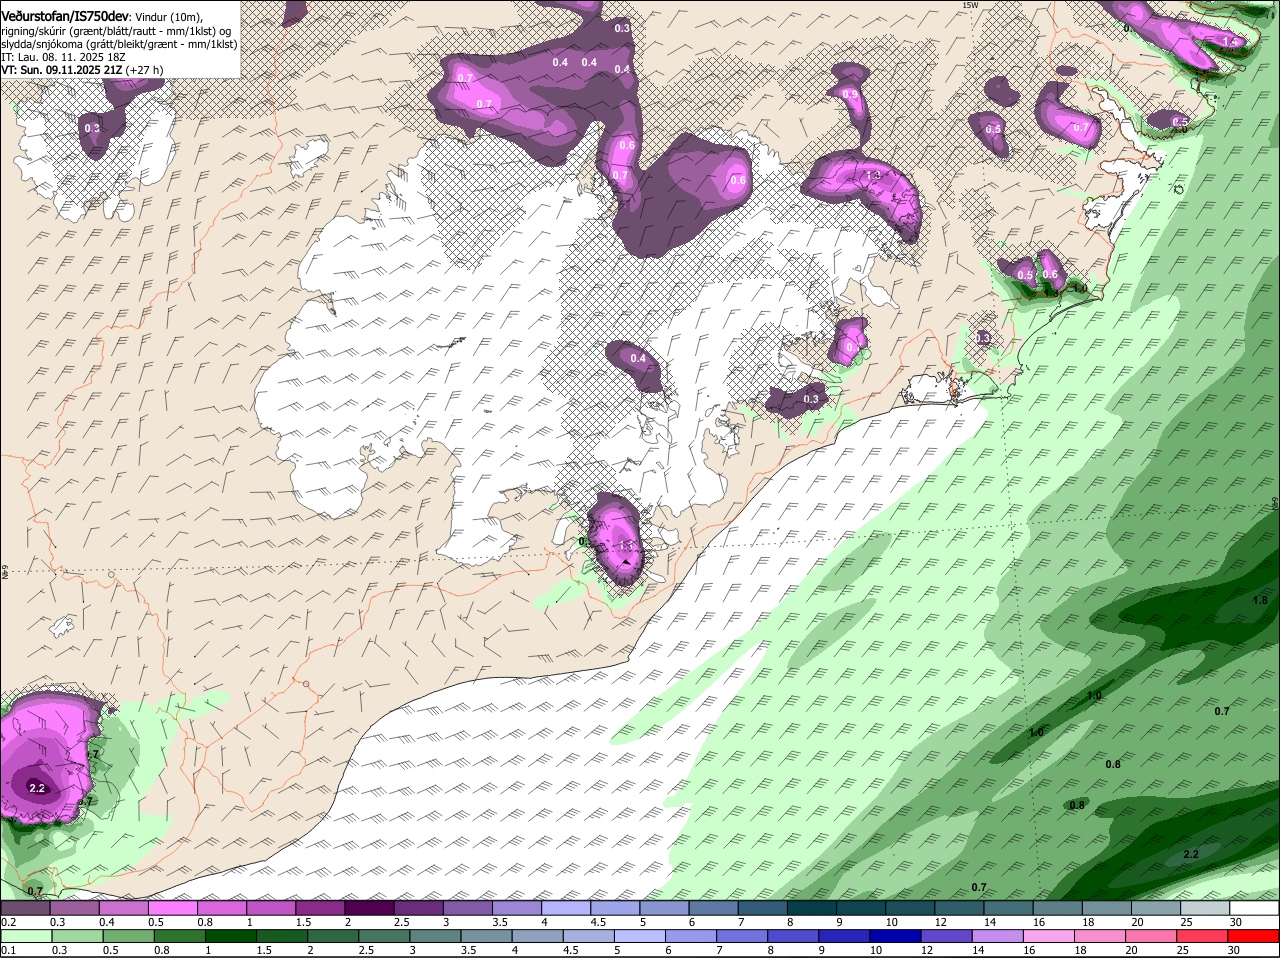Screen dimensions: 1280x958
Task: Pick top legend pink swatch between 0.5 and 0.8
Action: [x=172, y=908]
